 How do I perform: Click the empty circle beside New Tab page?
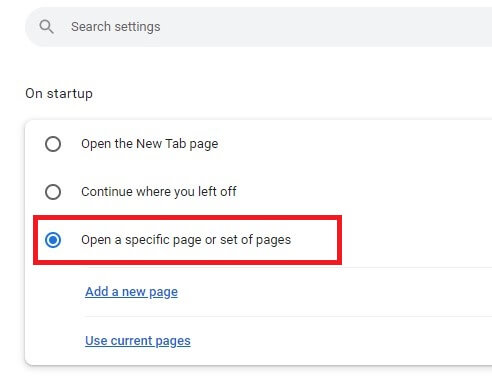point(53,144)
